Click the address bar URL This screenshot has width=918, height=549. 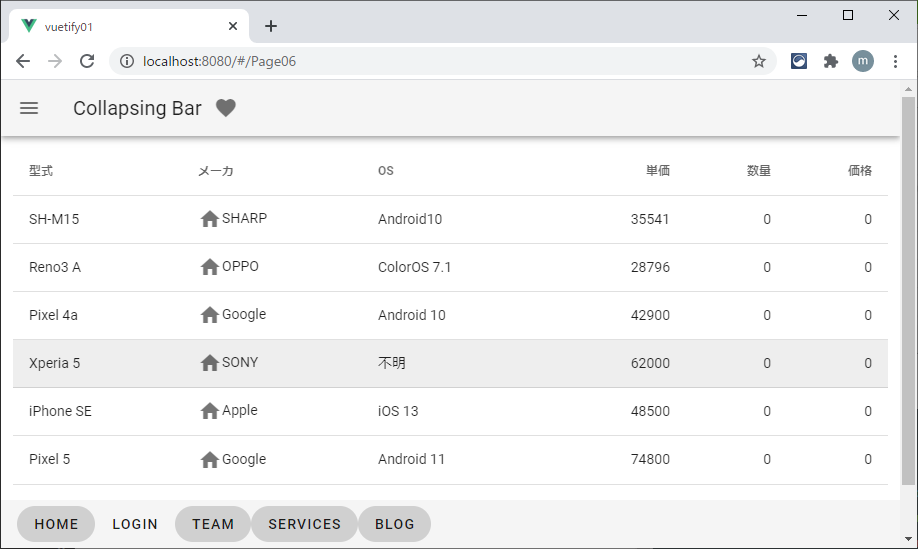[x=220, y=61]
